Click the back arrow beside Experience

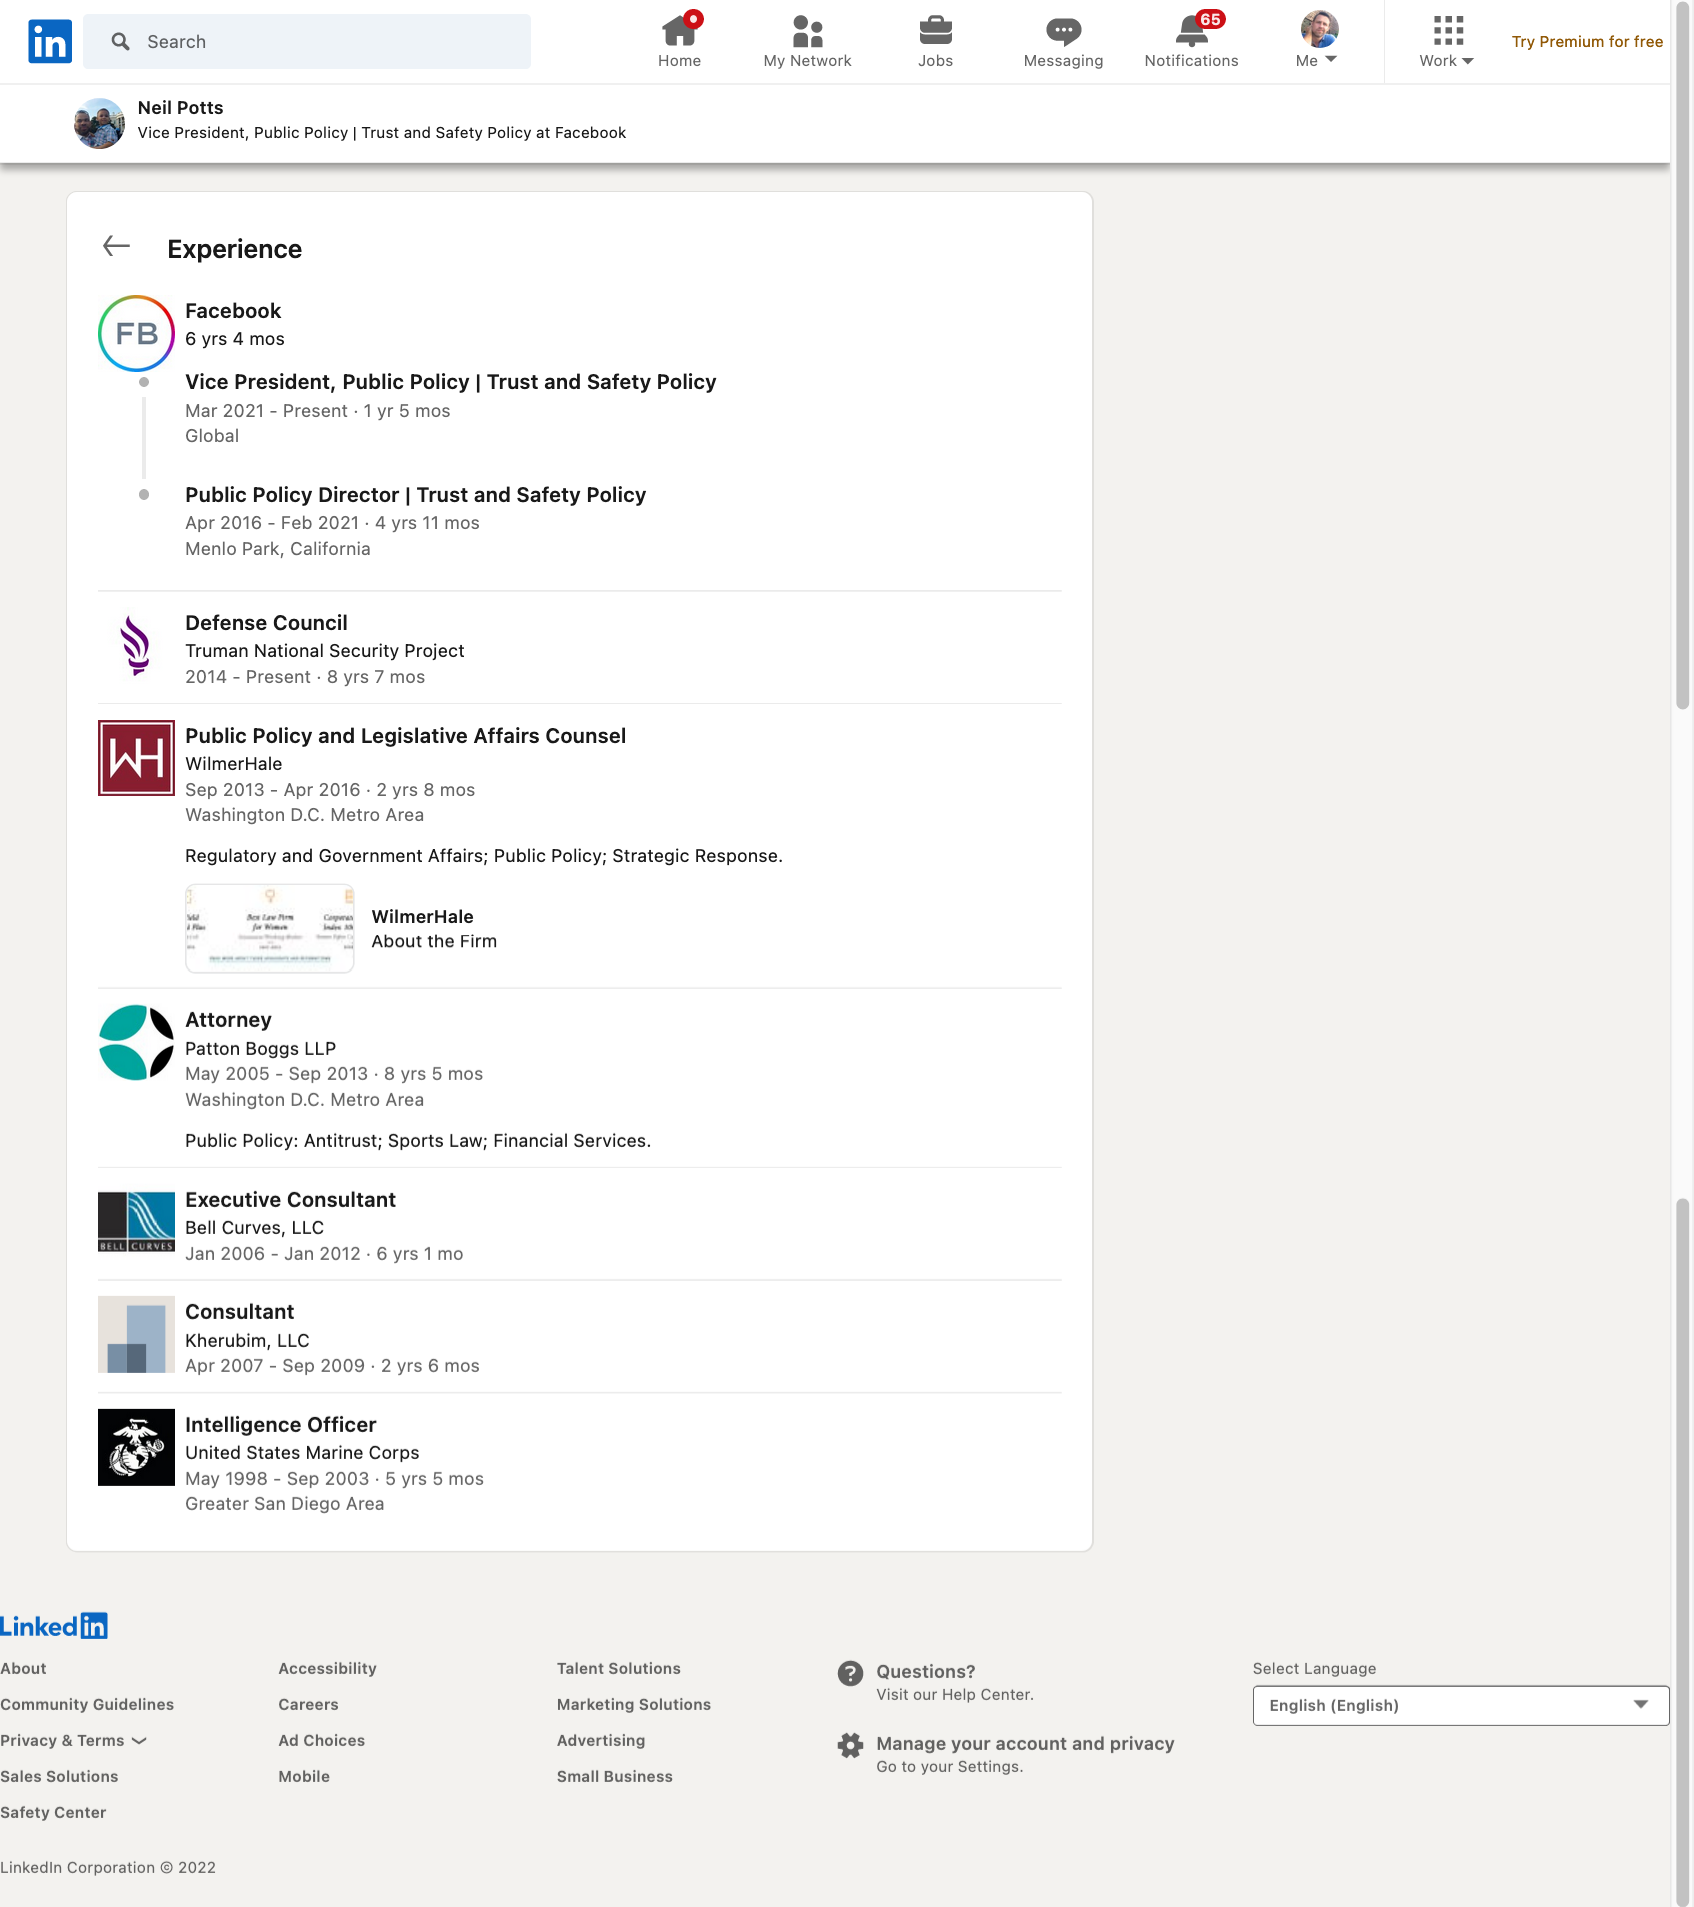(117, 246)
